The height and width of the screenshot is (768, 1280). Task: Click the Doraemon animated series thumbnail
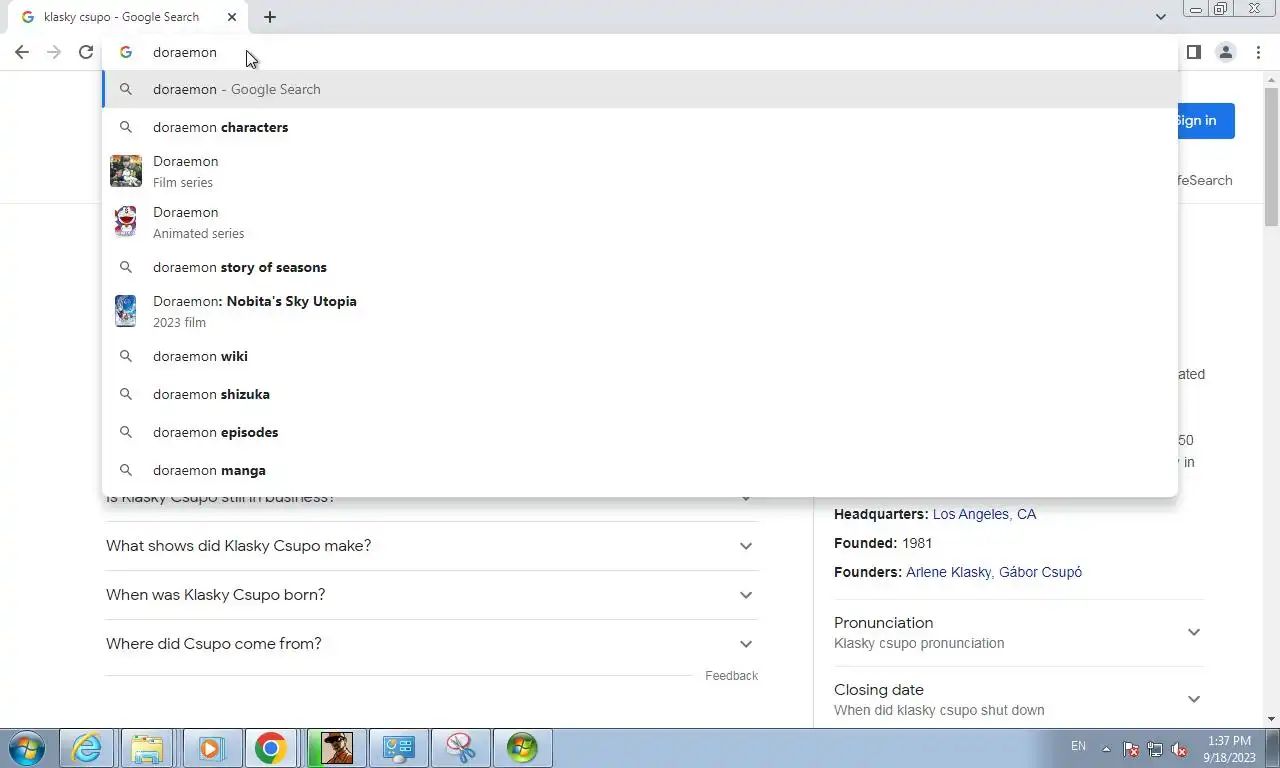126,222
